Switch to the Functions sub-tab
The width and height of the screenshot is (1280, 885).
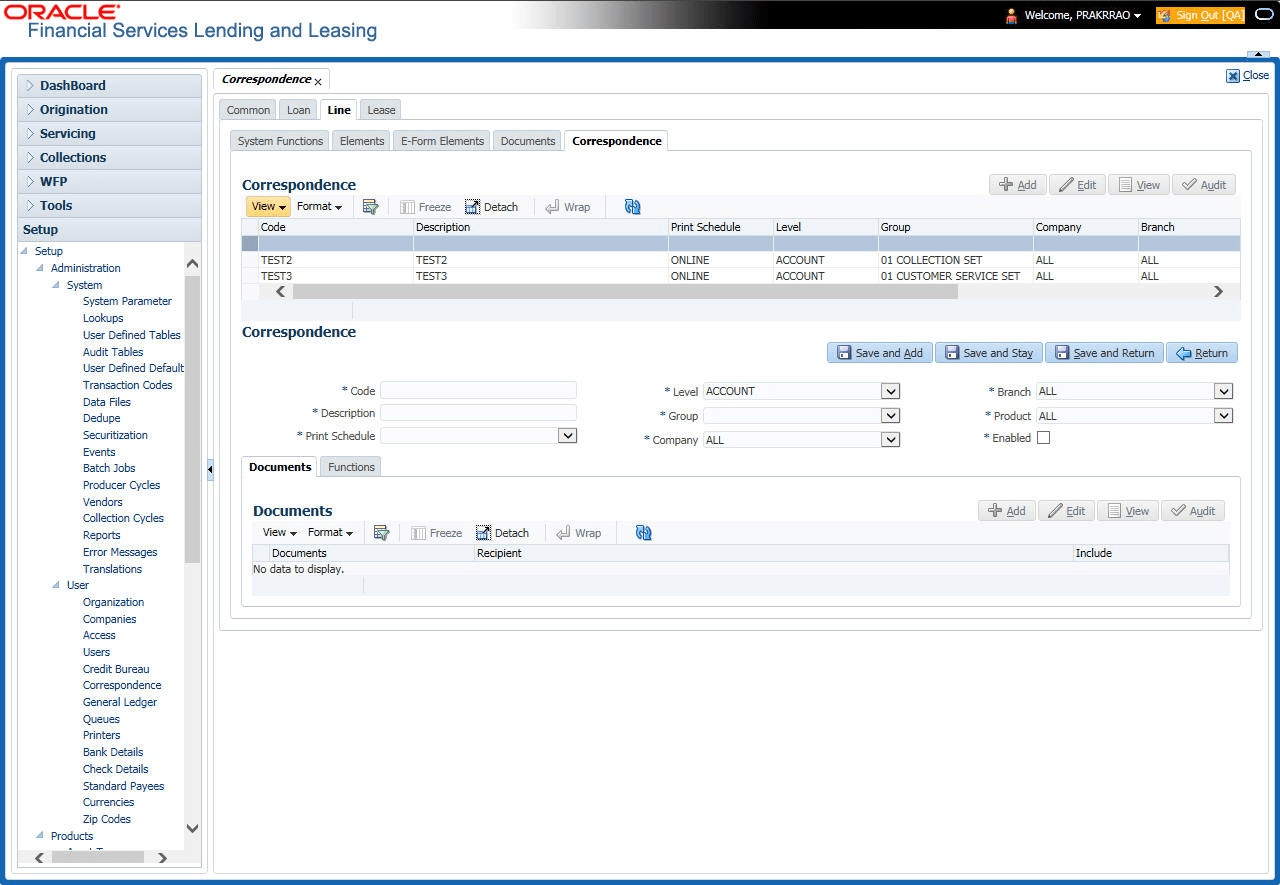351,467
